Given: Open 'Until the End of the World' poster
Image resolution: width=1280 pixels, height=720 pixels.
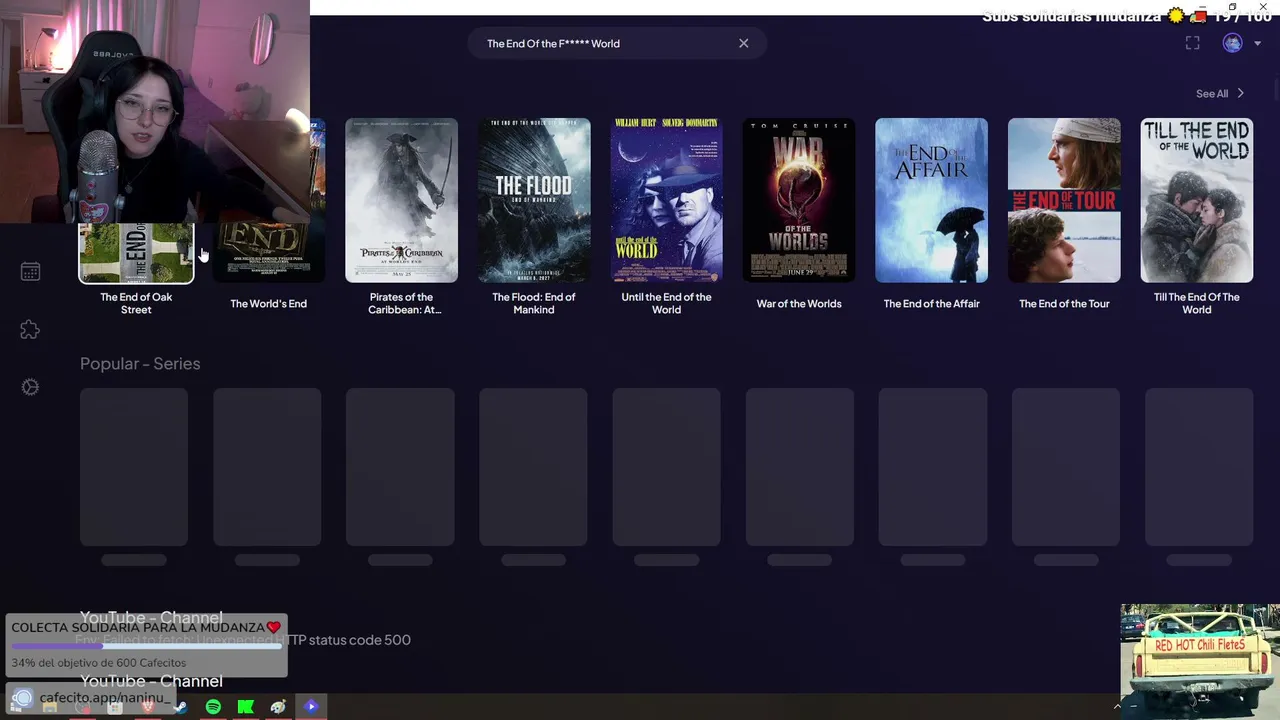Looking at the screenshot, I should [666, 200].
